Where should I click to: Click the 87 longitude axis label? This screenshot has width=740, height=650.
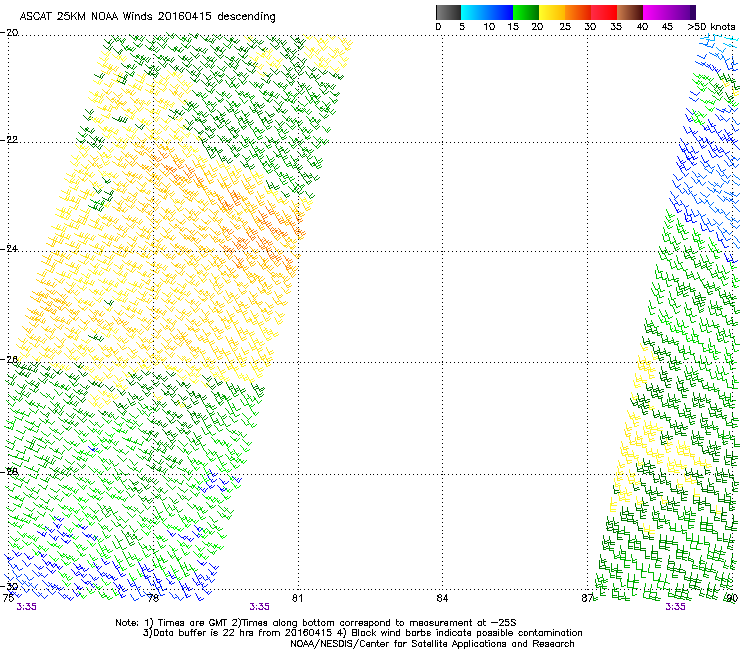(587, 598)
